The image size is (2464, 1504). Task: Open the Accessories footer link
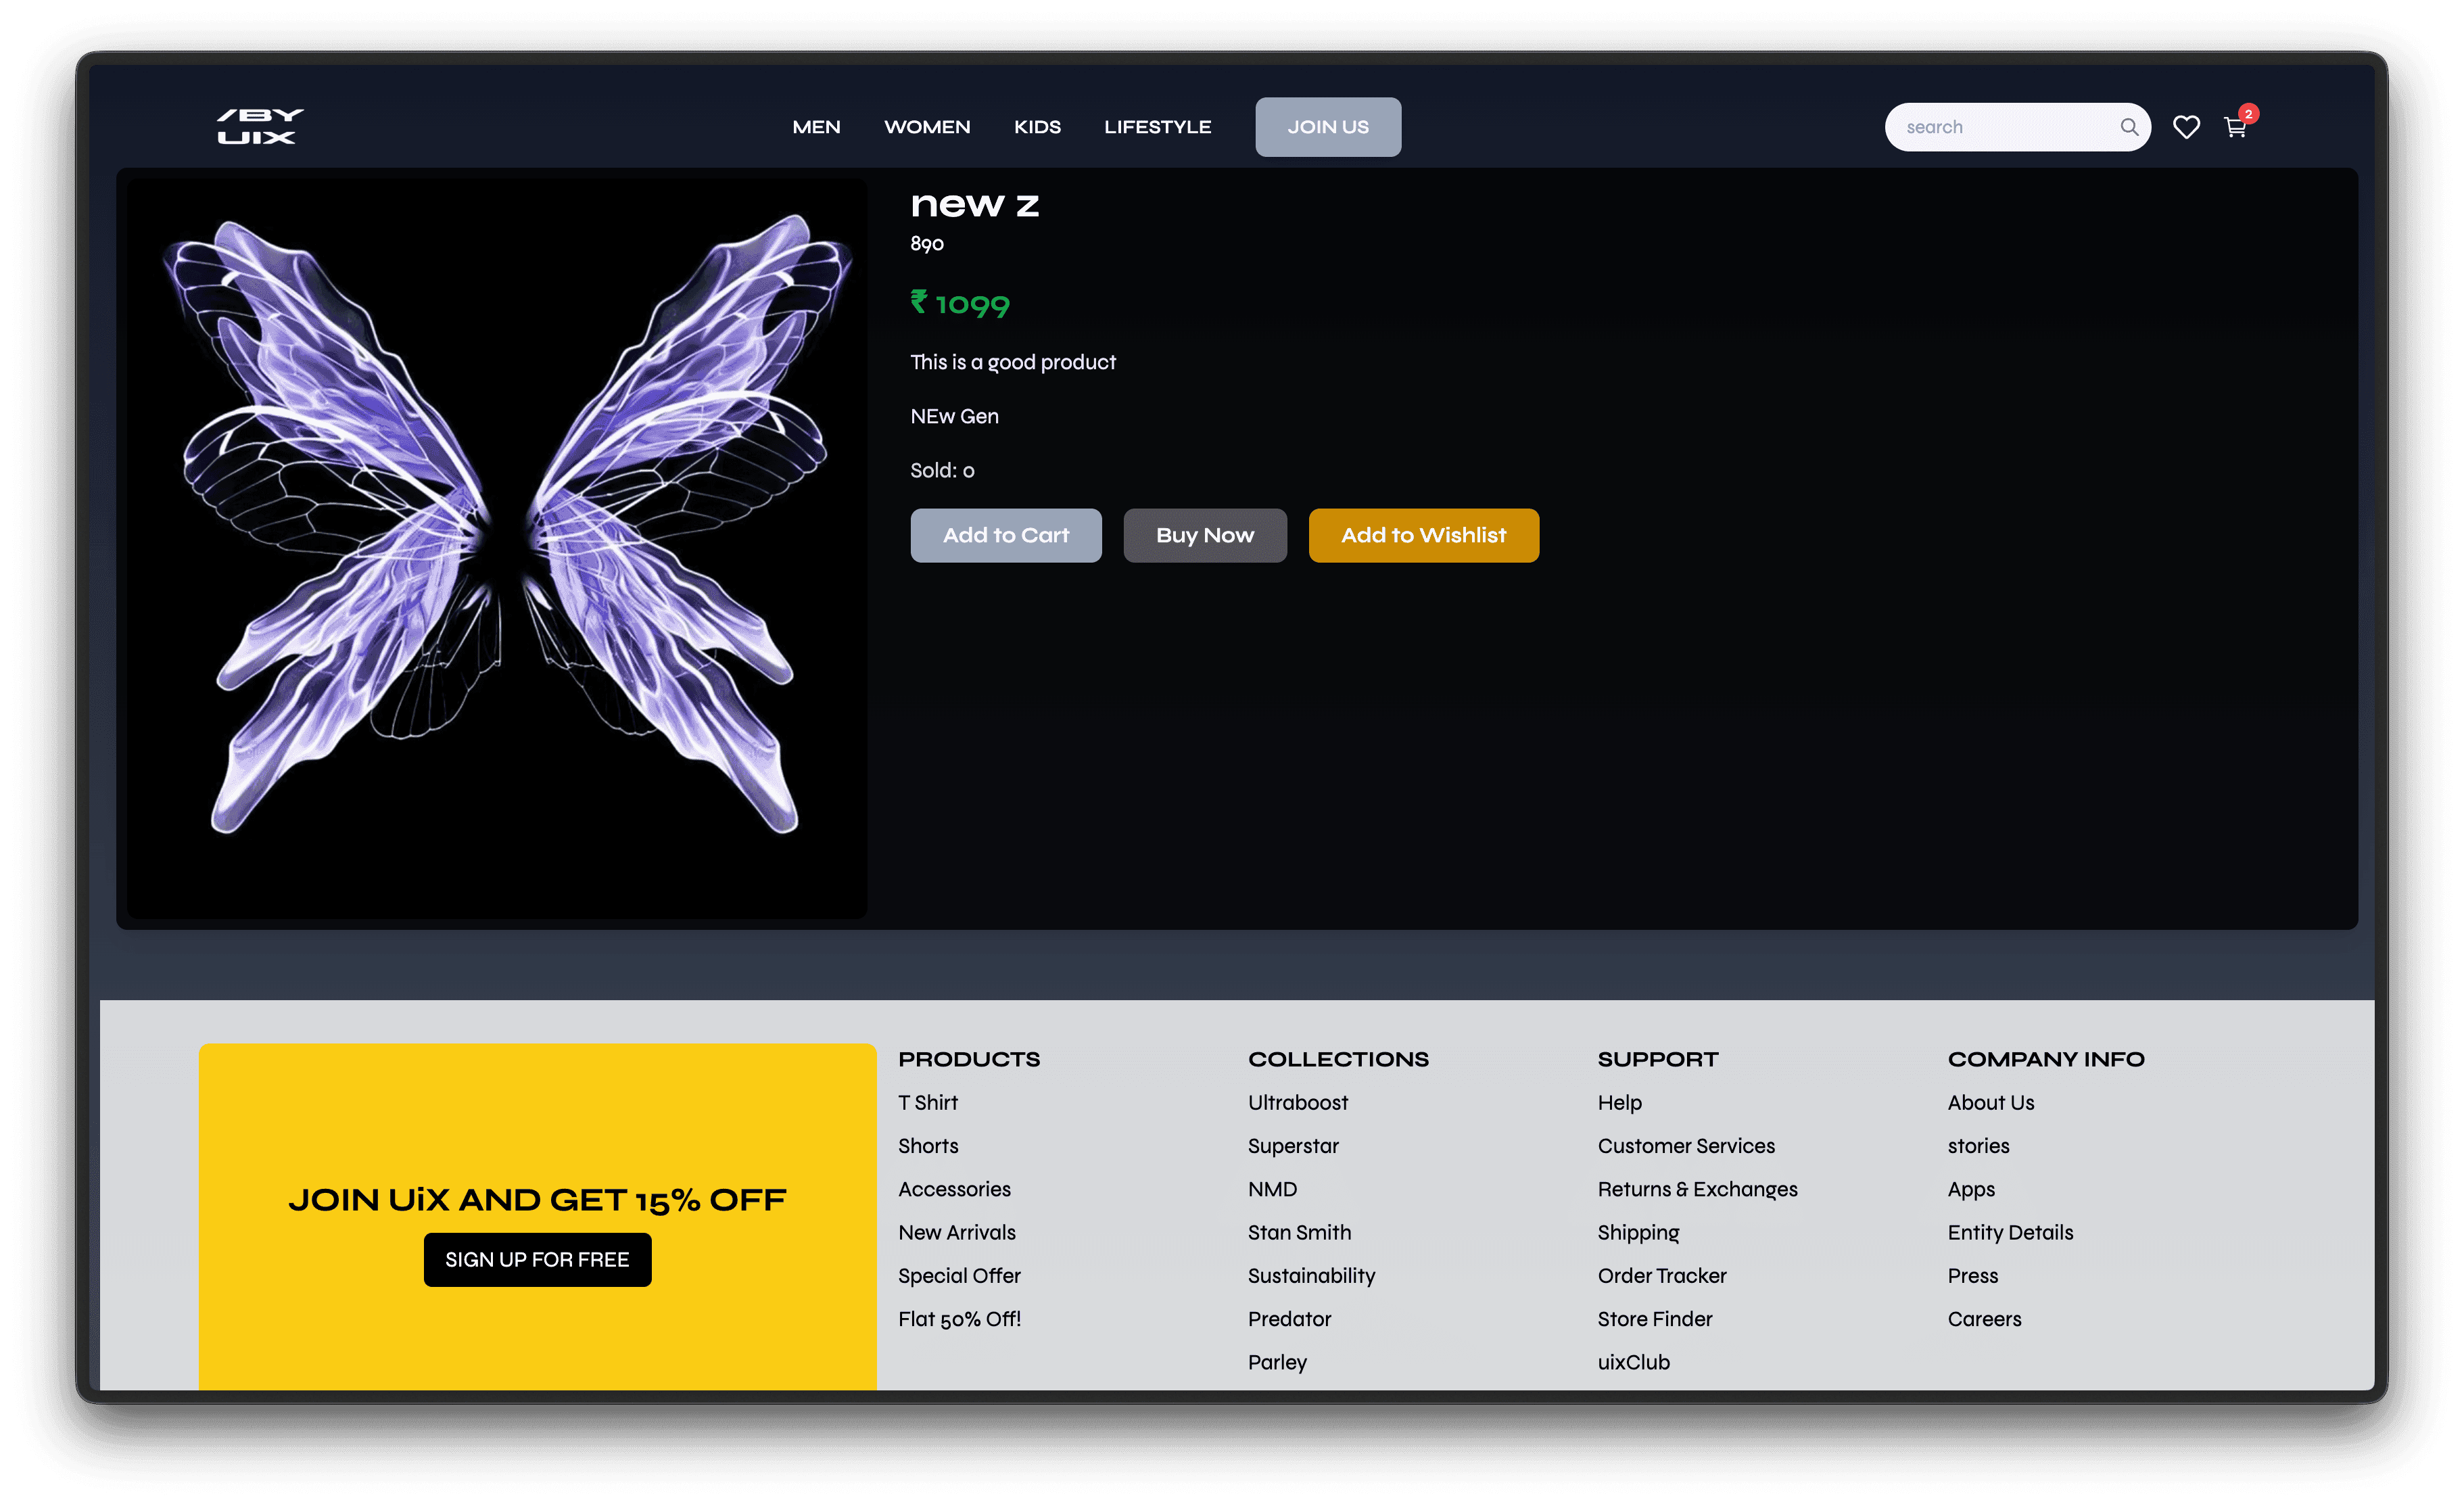954,1189
